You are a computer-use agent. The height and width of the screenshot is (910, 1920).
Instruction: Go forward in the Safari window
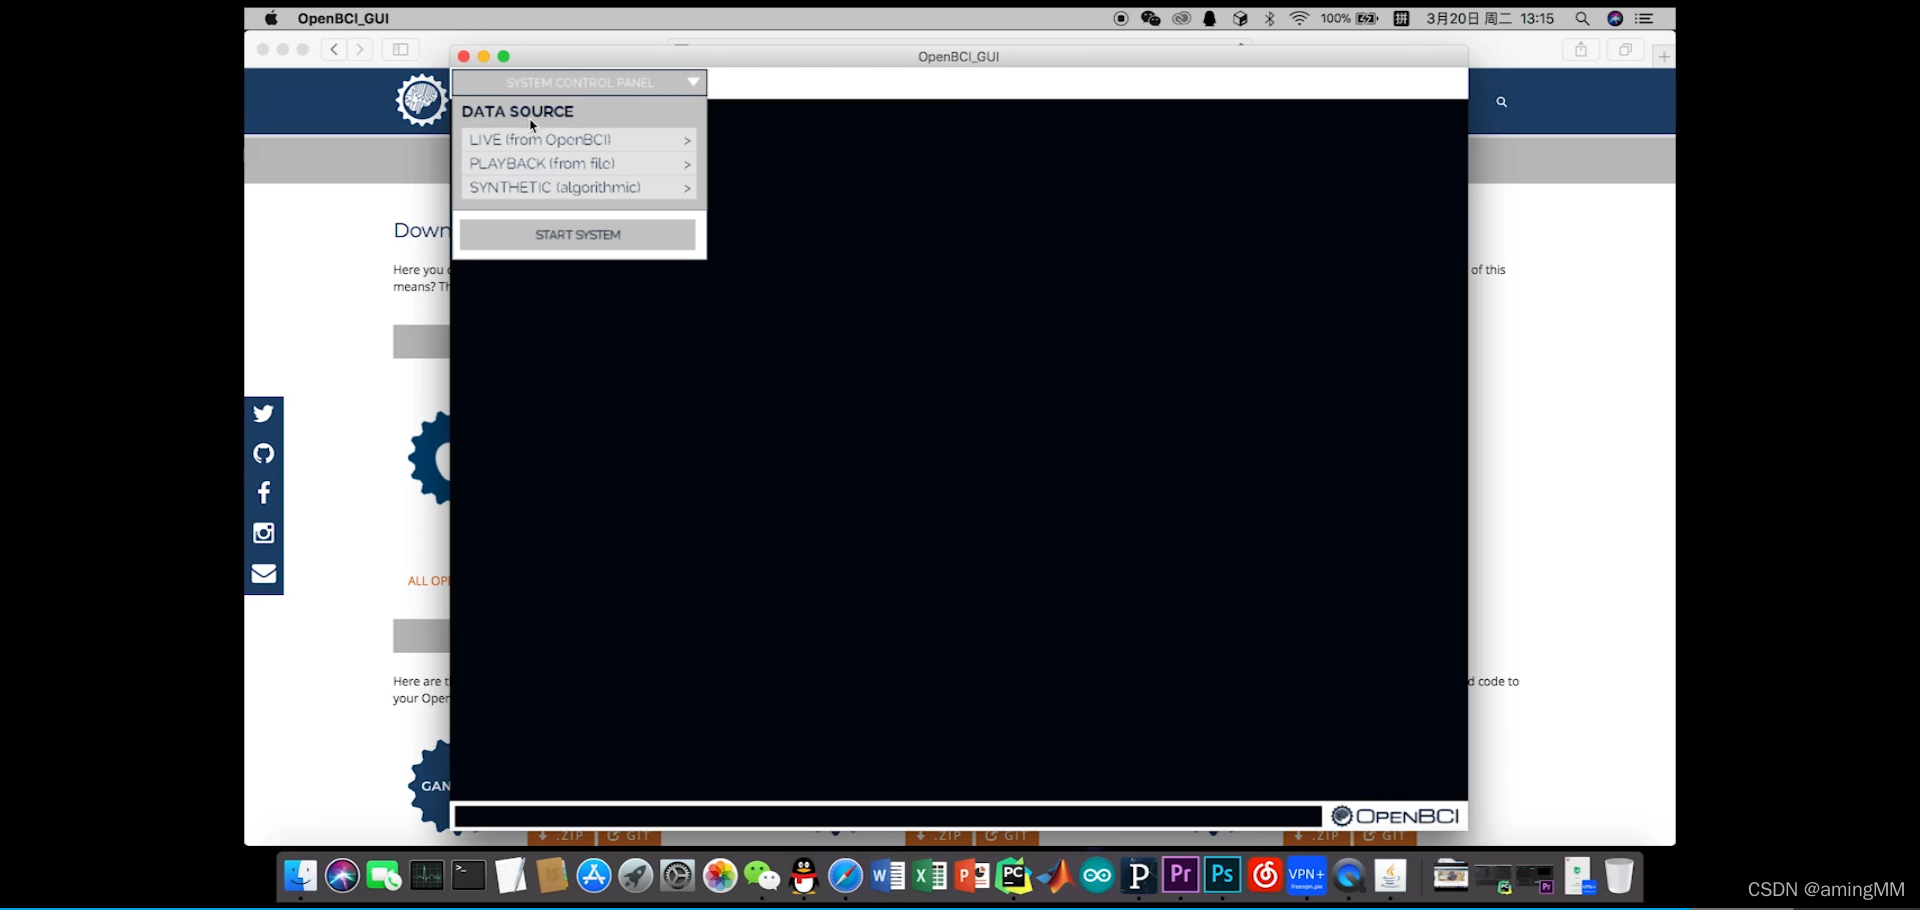[x=360, y=49]
